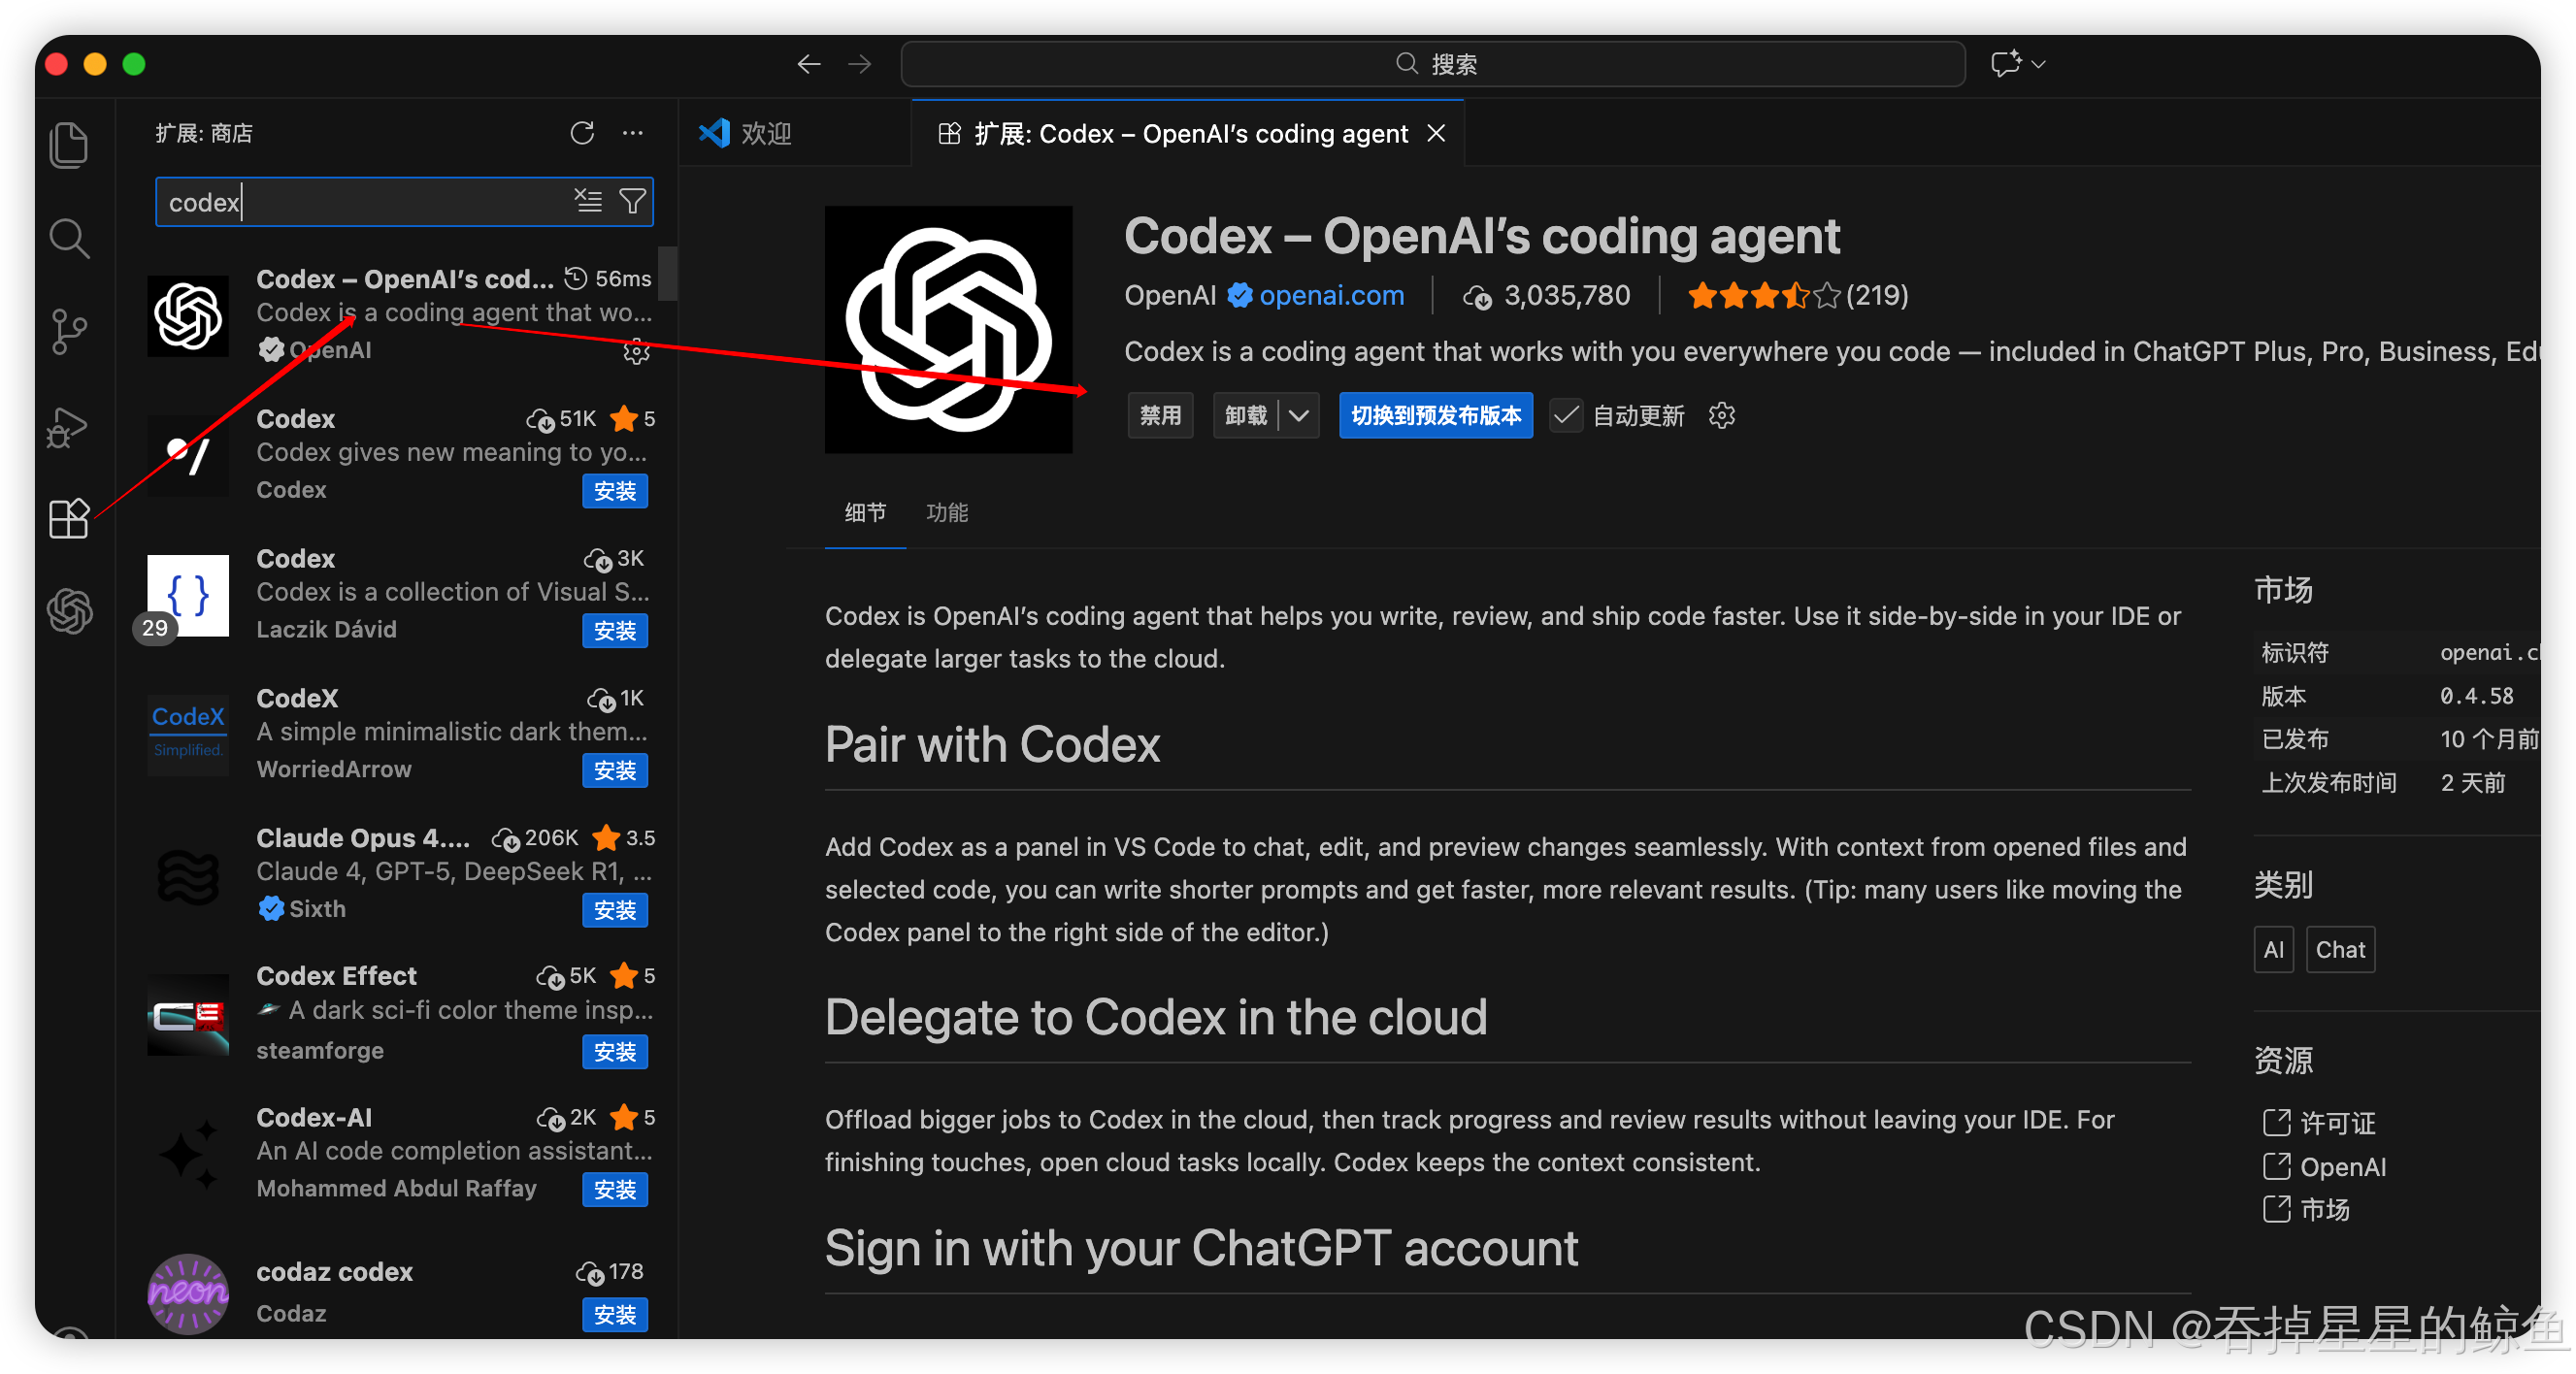Expand the 卸载 uninstall dropdown arrow

1298,415
